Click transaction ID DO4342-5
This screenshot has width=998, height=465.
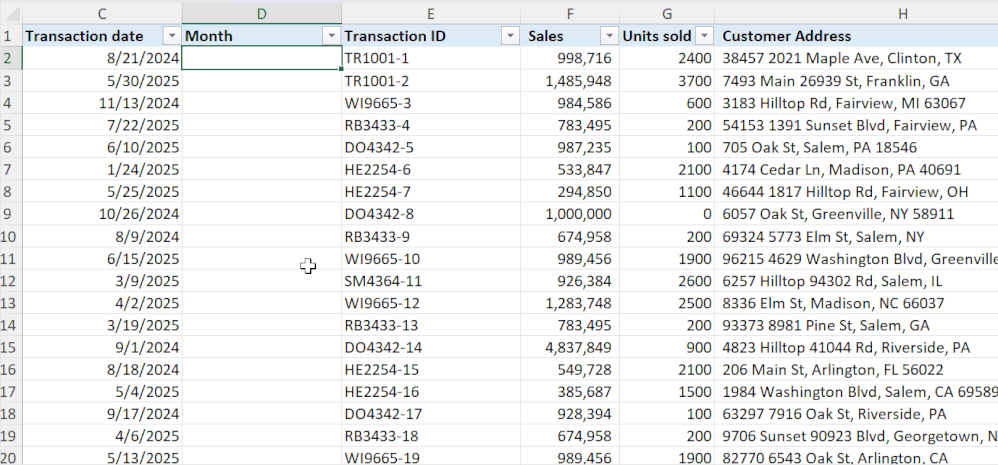[431, 148]
